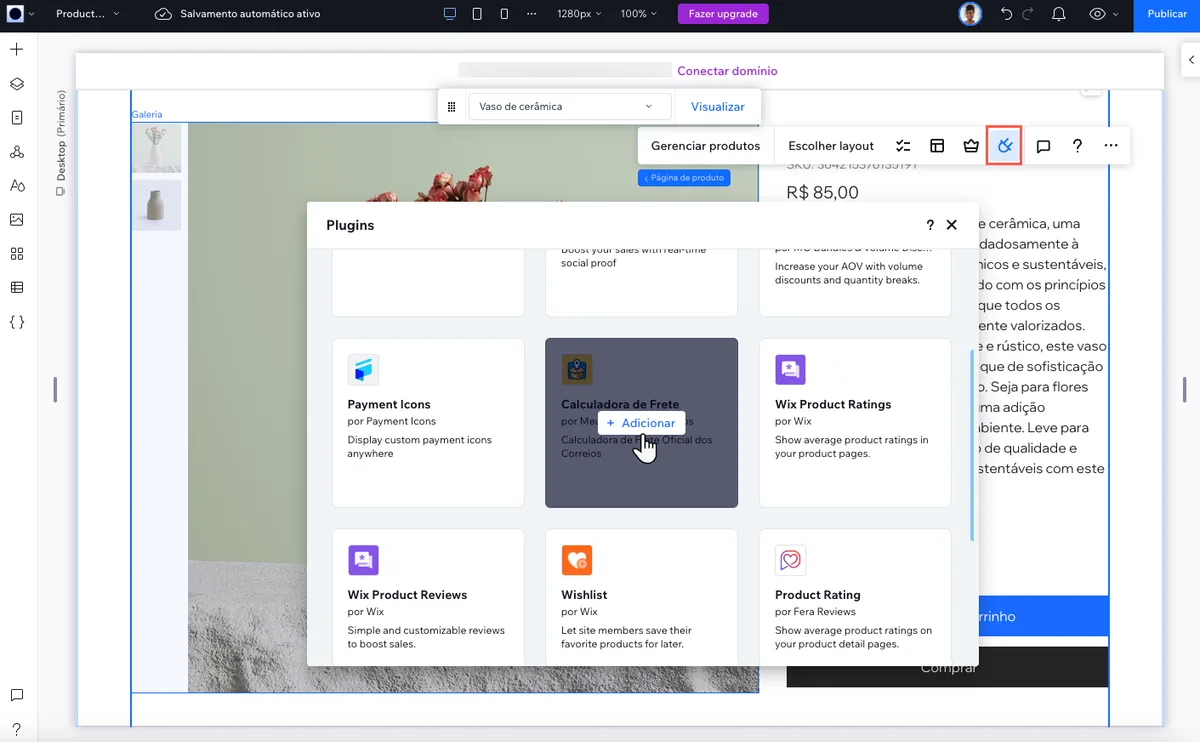Open the Add Elements plus icon in left sidebar
The width and height of the screenshot is (1200, 742).
coord(17,50)
